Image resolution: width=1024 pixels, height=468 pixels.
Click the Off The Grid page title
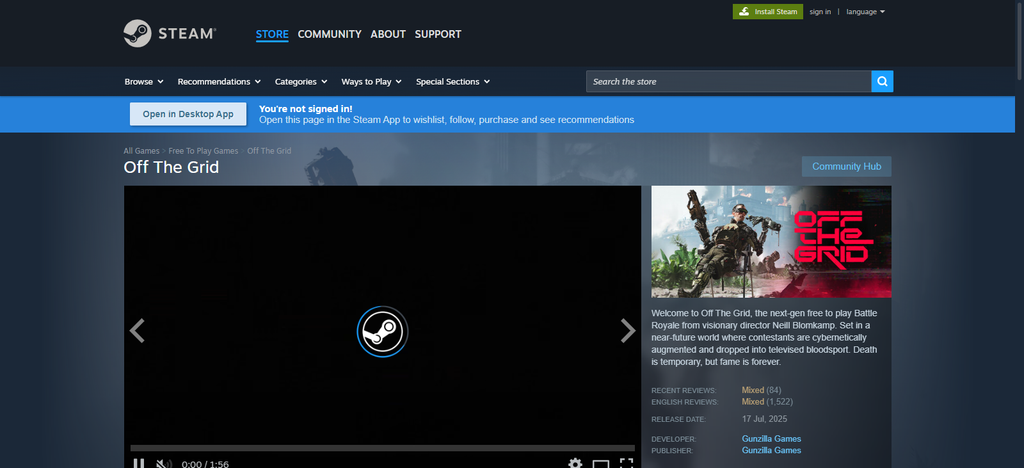171,167
